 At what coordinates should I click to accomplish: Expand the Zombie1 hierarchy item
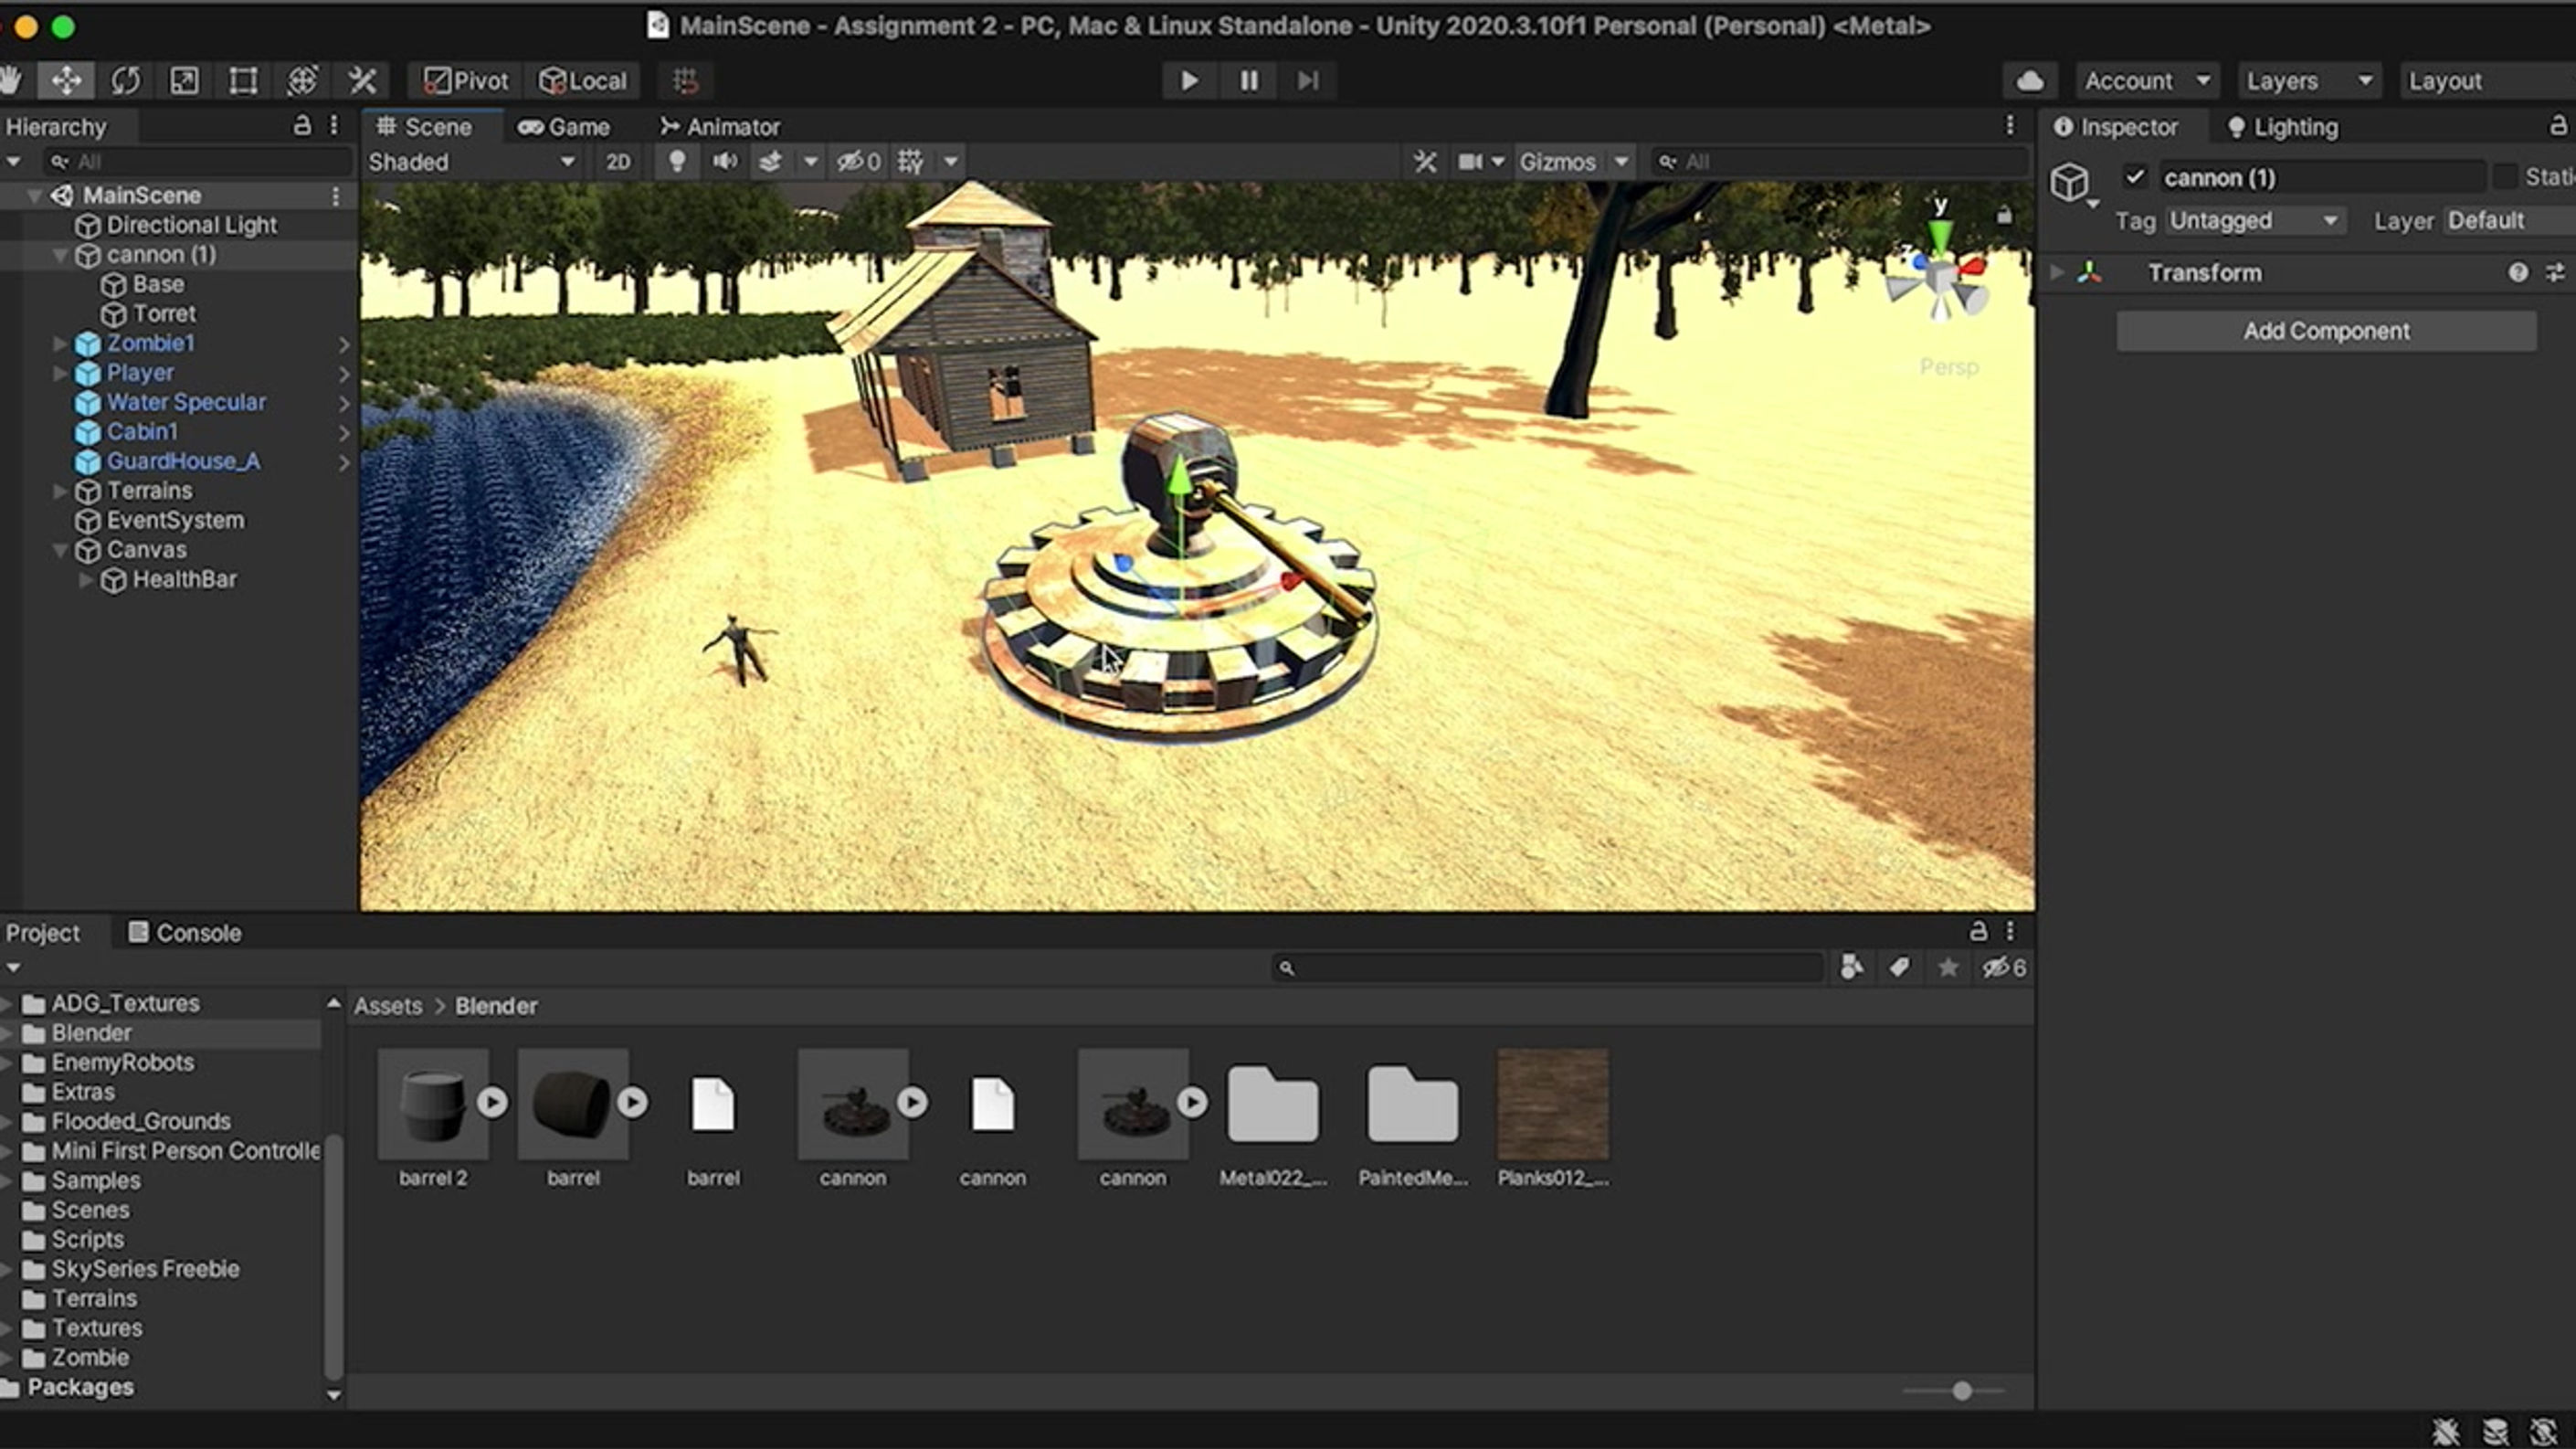pos(60,344)
